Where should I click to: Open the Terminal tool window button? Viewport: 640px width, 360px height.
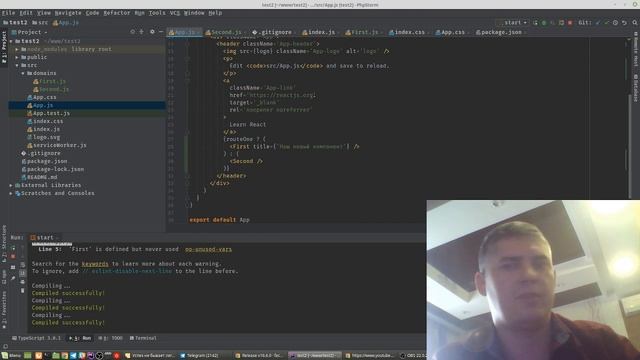[143, 338]
